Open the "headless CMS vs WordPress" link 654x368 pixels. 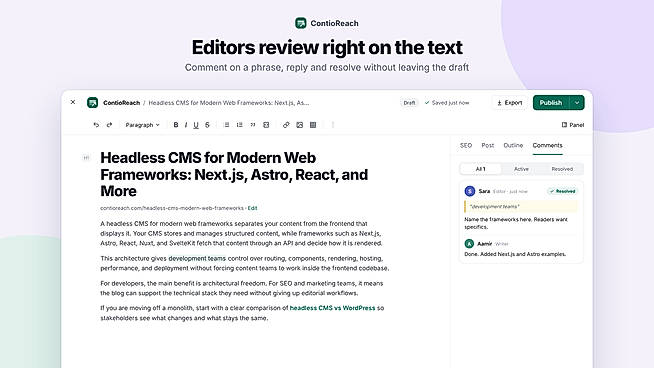click(x=332, y=308)
